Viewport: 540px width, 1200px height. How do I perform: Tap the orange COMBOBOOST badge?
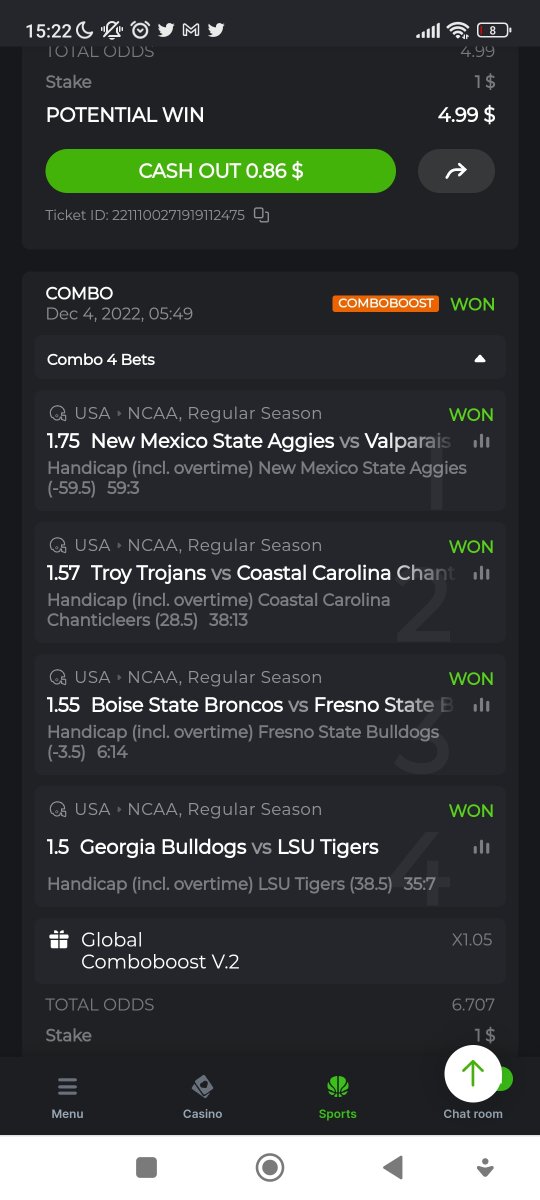(386, 303)
